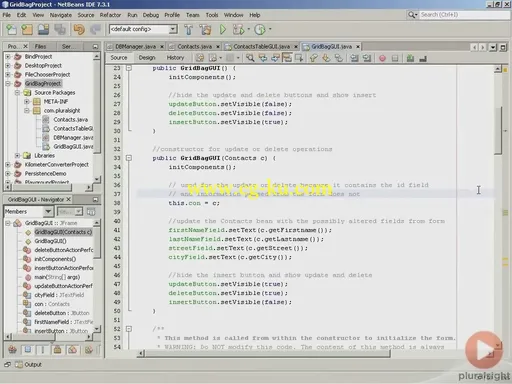Expand the META-INF package node
The height and width of the screenshot is (384, 512).
(x=27, y=101)
